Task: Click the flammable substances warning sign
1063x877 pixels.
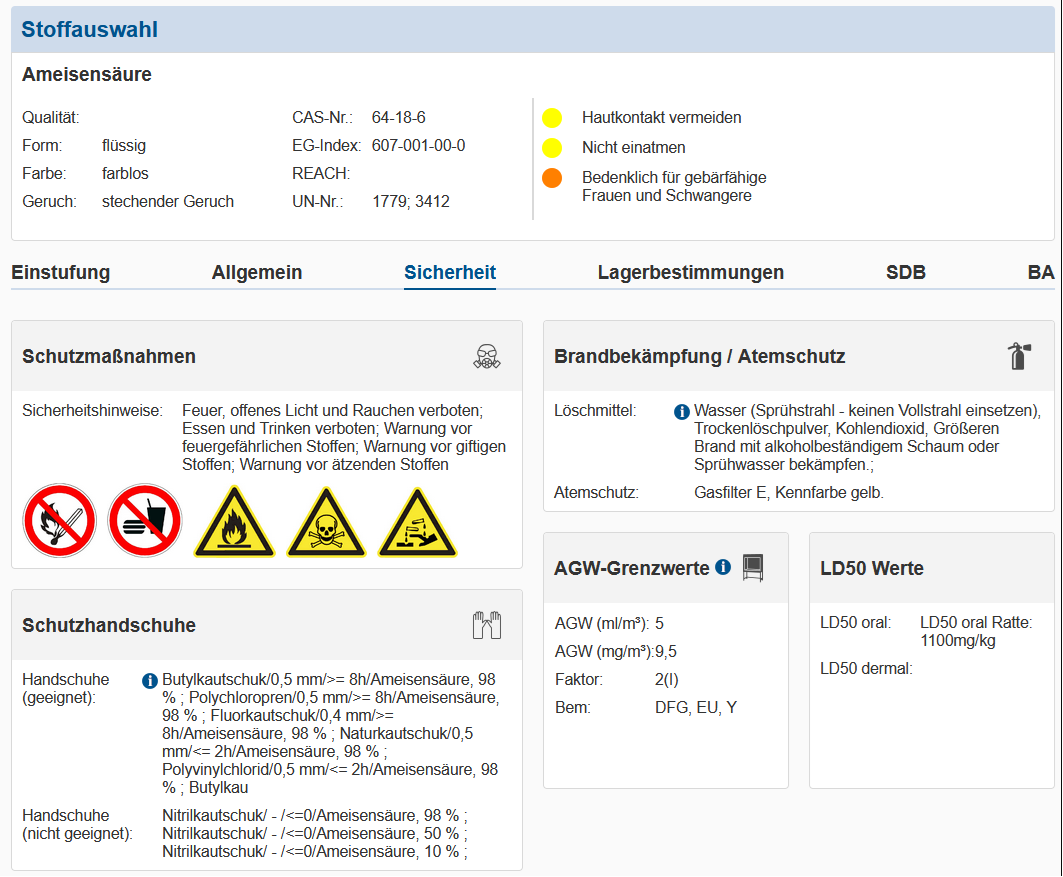Action: coord(235,523)
